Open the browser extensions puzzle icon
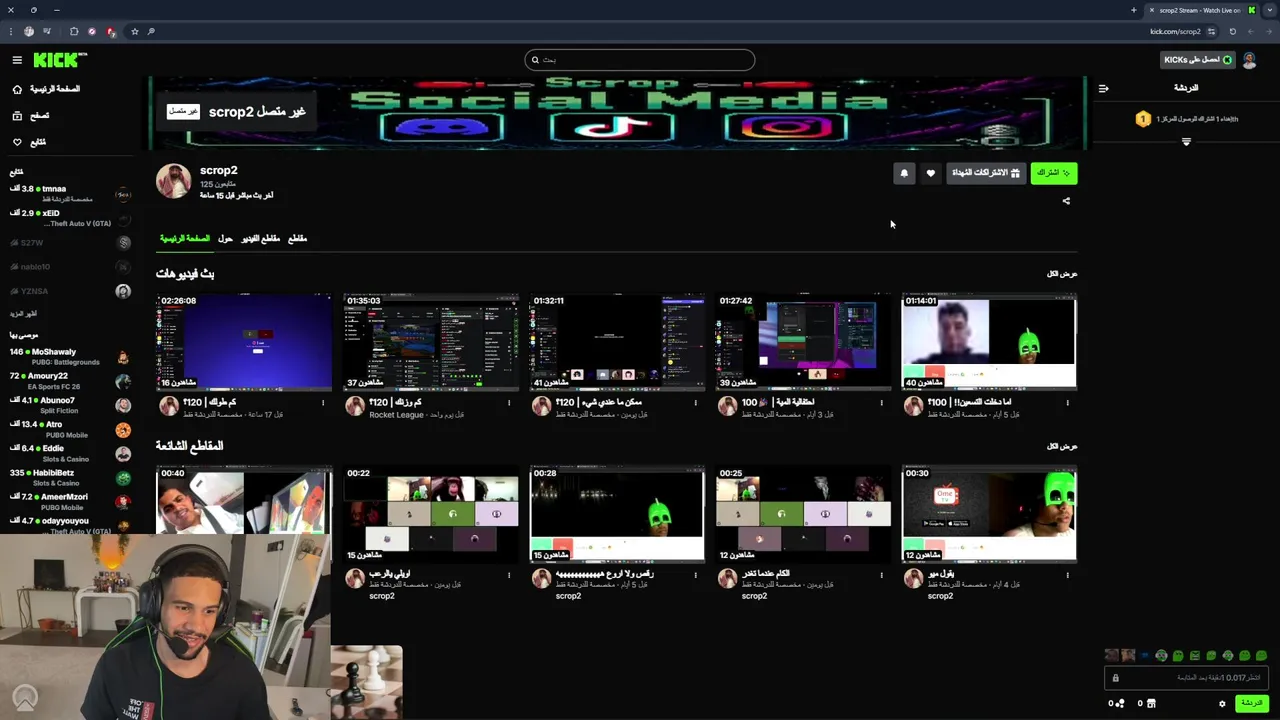Image resolution: width=1280 pixels, height=720 pixels. 74,31
